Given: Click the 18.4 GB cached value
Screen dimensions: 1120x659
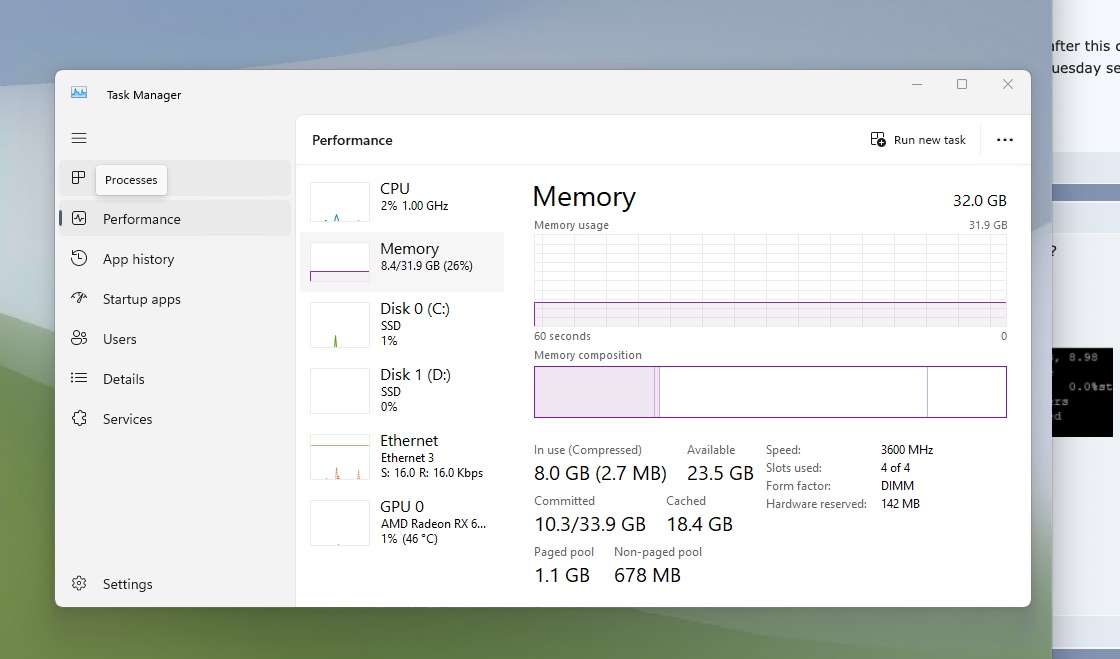Looking at the screenshot, I should 699,524.
